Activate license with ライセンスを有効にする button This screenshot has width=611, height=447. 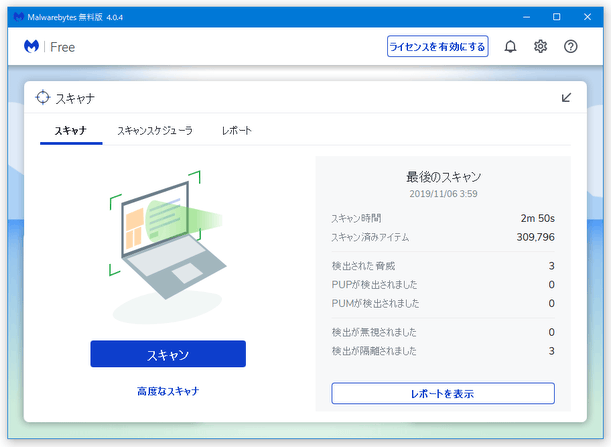(438, 46)
